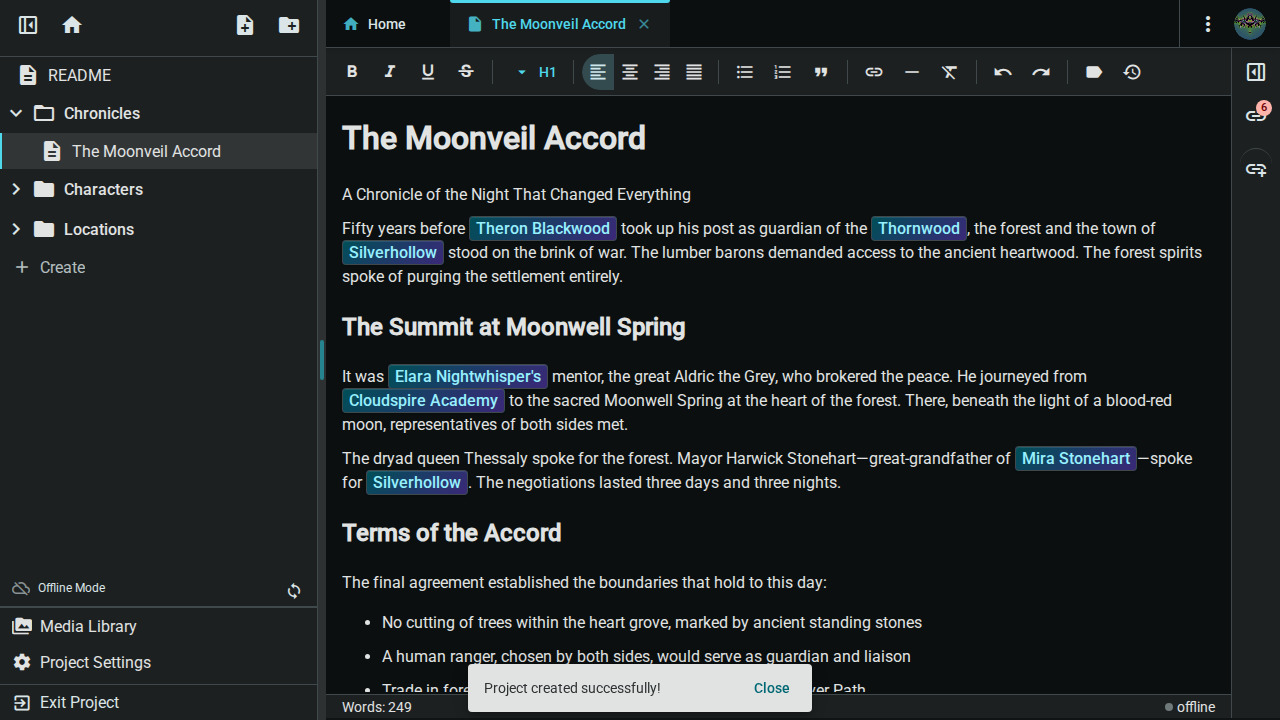Collapse the left sidebar panel
The width and height of the screenshot is (1280, 720).
tap(27, 25)
